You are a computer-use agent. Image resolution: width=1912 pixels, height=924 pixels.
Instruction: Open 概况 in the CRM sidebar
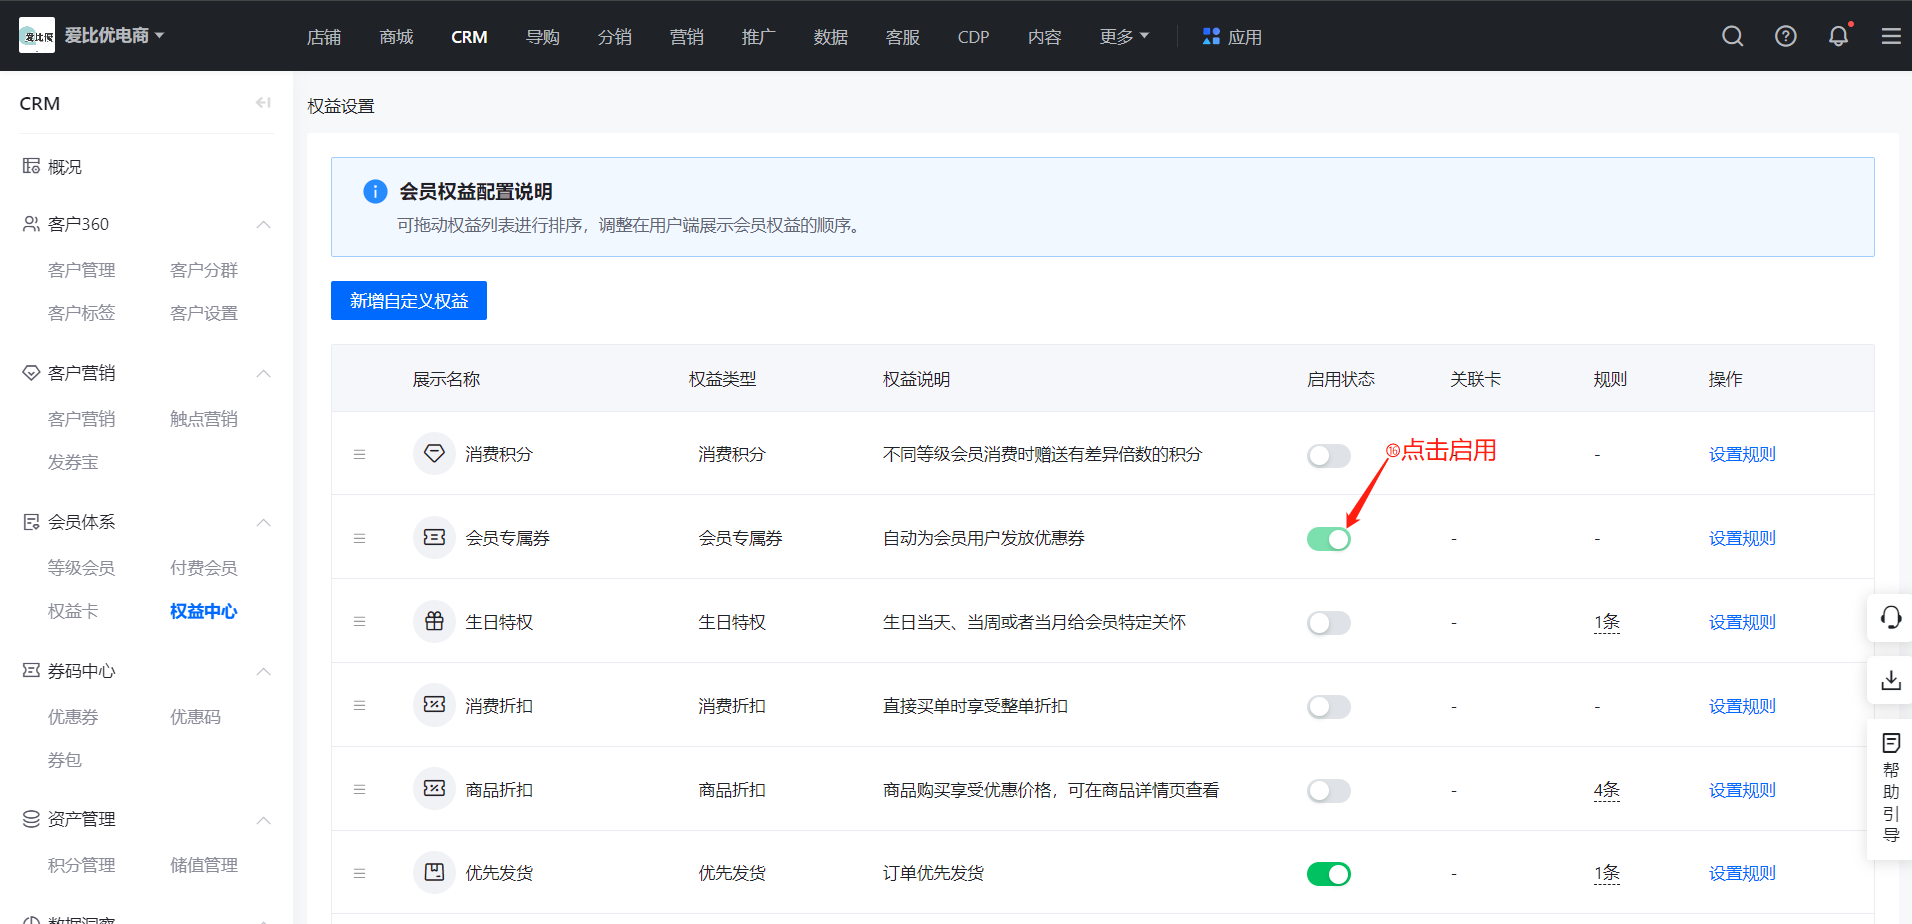pos(64,167)
